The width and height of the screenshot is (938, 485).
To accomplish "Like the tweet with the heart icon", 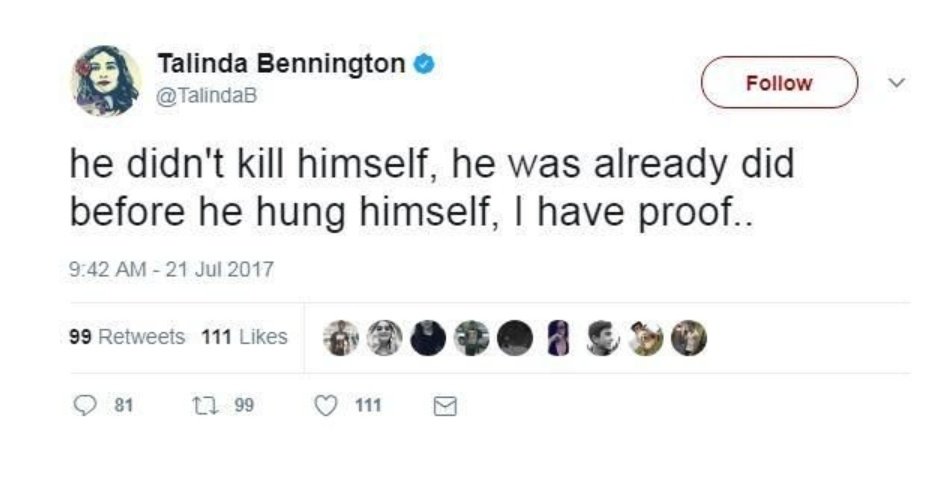I will [x=325, y=406].
